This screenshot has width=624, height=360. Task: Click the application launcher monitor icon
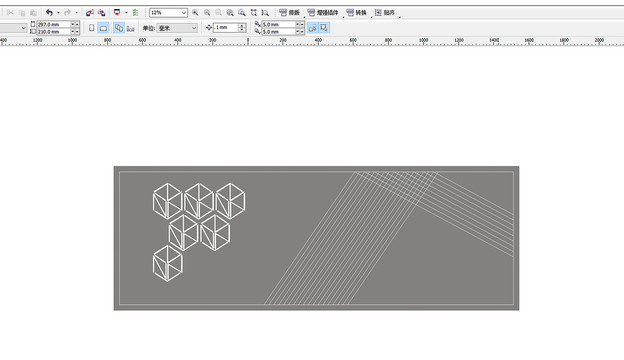pyautogui.click(x=117, y=13)
